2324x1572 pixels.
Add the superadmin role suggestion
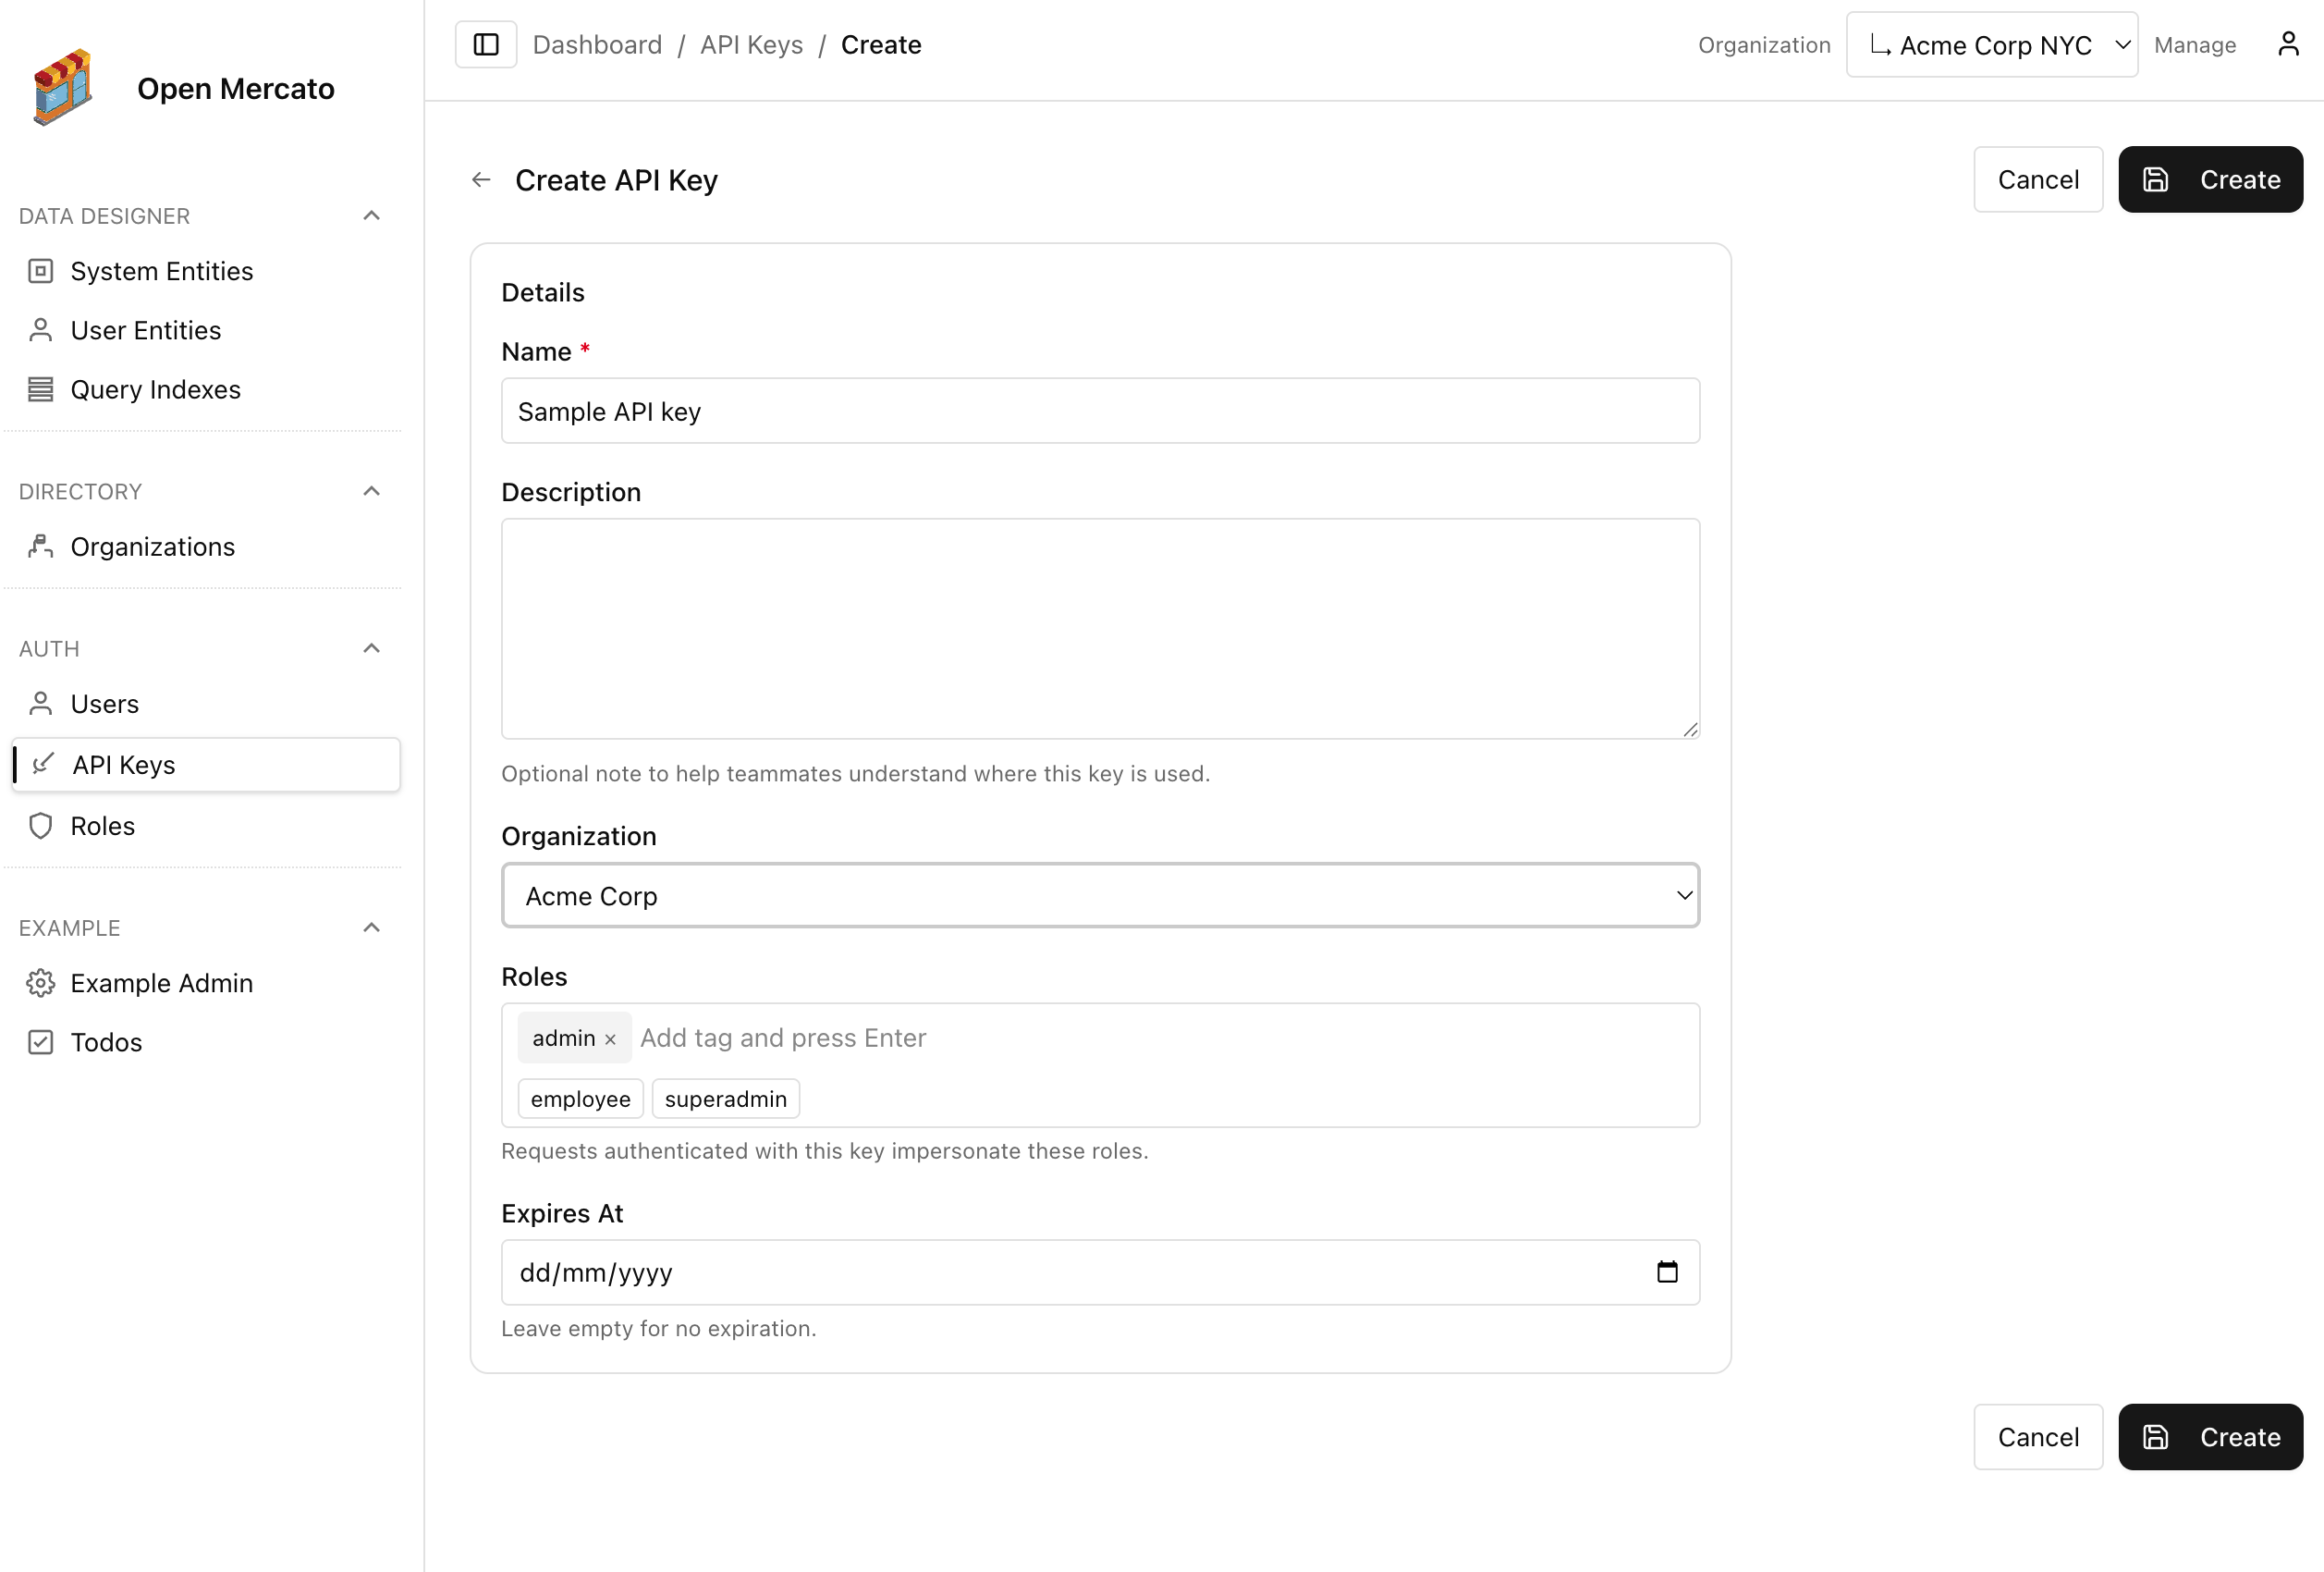[725, 1098]
